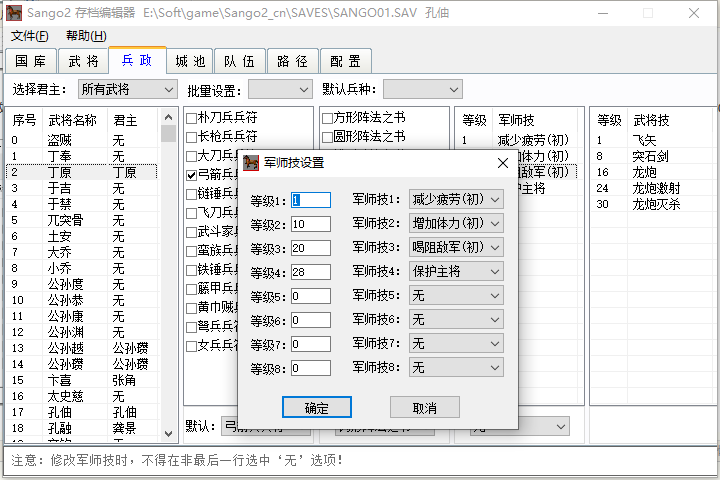Open the 军师技1 dropdown 减少疲劳(初)
The image size is (720, 480).
coord(456,199)
